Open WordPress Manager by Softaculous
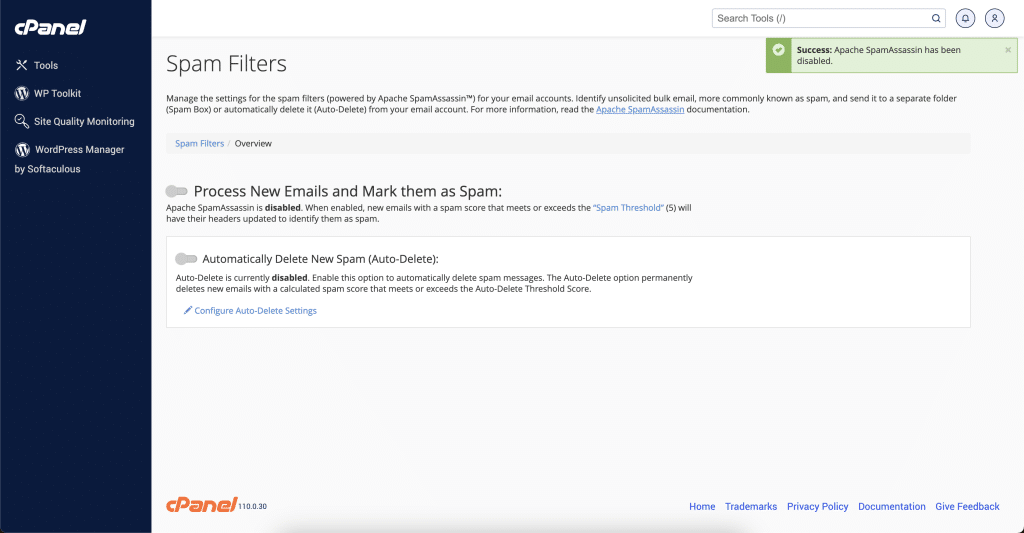This screenshot has height=533, width=1024. click(69, 159)
